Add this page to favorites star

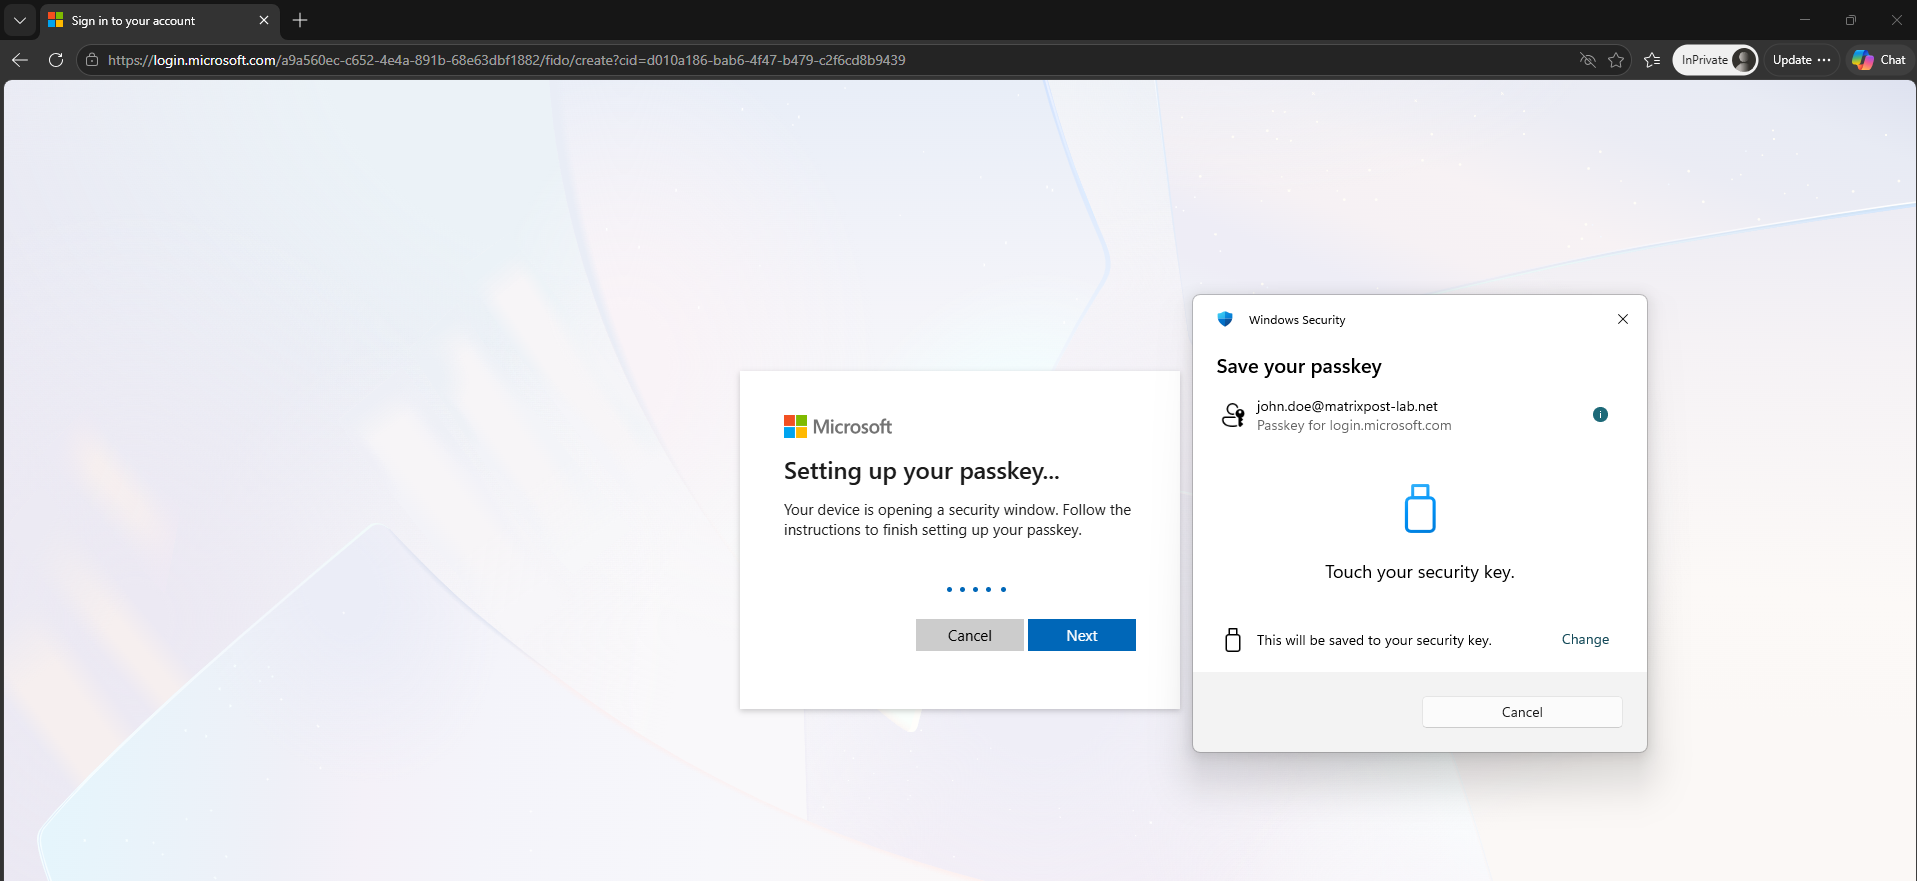1616,60
